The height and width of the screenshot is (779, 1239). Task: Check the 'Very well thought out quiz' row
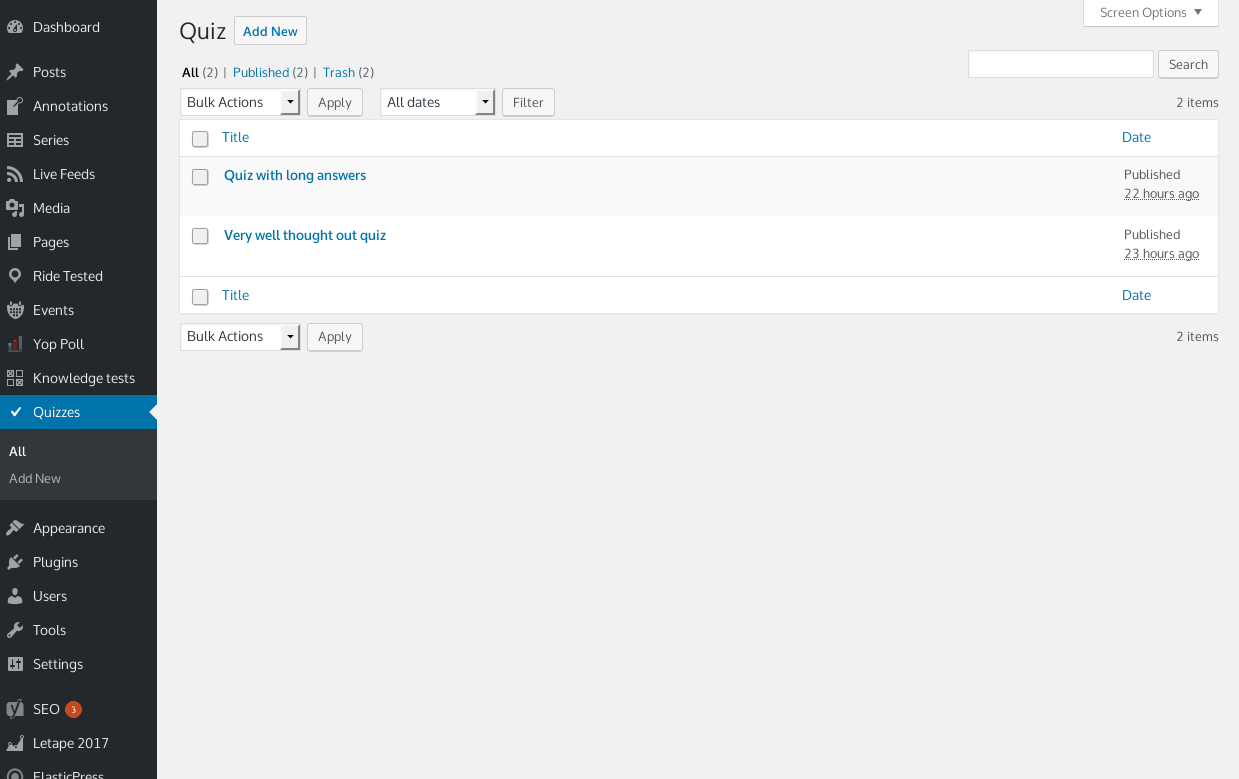tap(200, 236)
